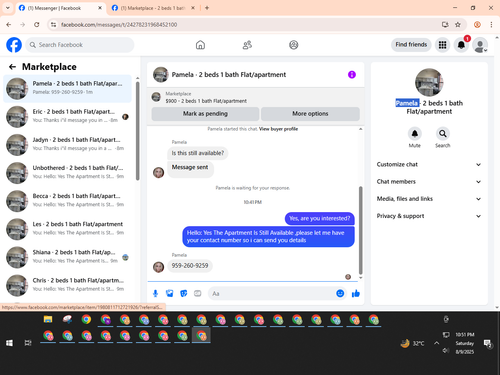The height and width of the screenshot is (375, 500).
Task: Expand Privacy & support section
Action: tap(429, 216)
